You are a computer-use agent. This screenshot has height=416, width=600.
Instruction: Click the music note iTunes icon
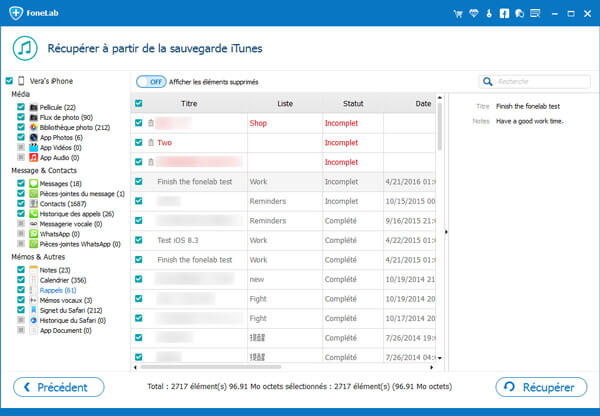pyautogui.click(x=25, y=48)
